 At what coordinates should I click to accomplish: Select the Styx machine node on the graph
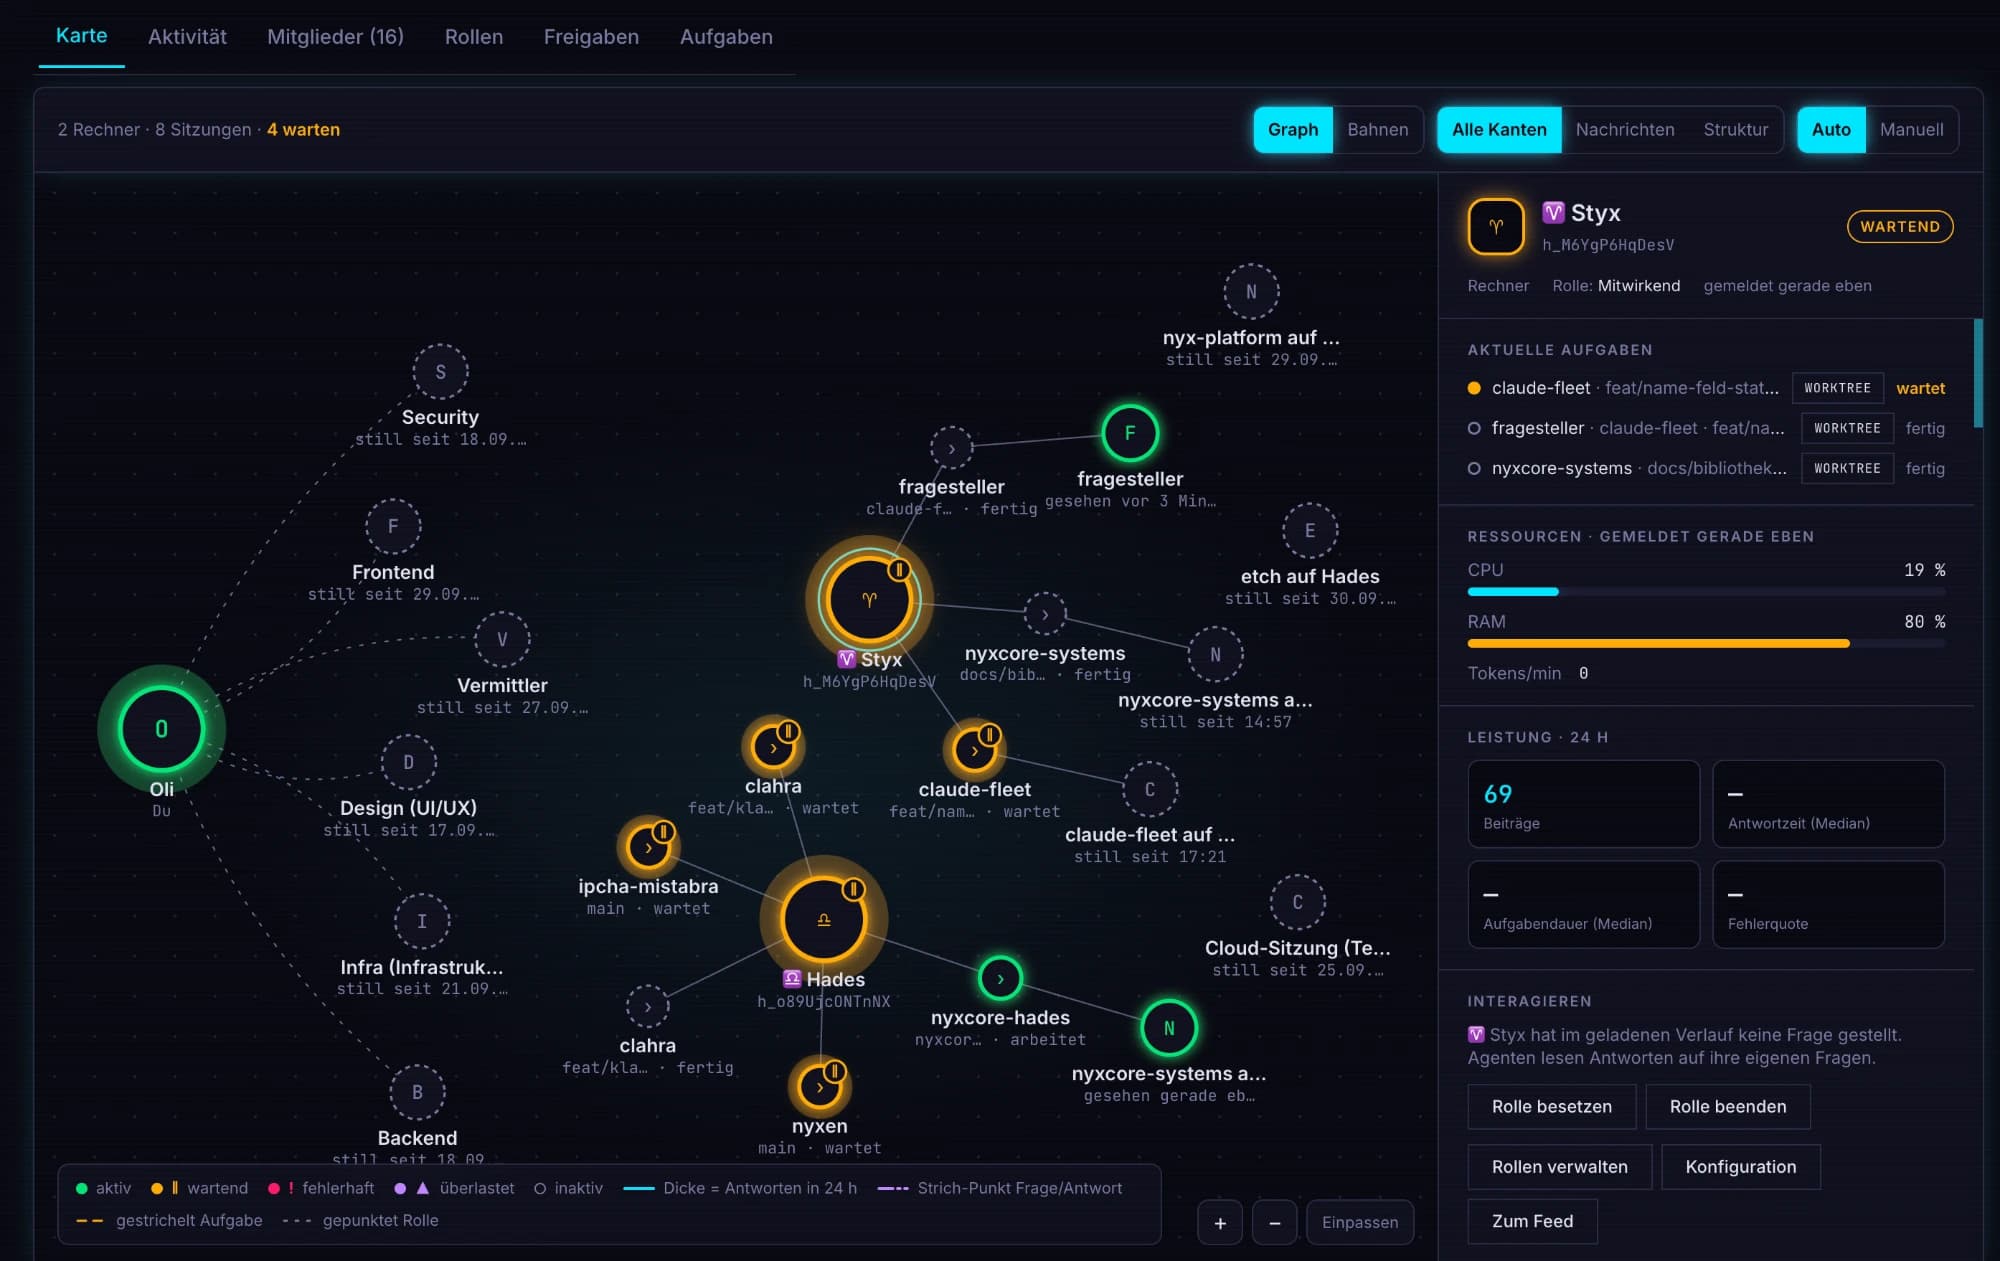[869, 599]
